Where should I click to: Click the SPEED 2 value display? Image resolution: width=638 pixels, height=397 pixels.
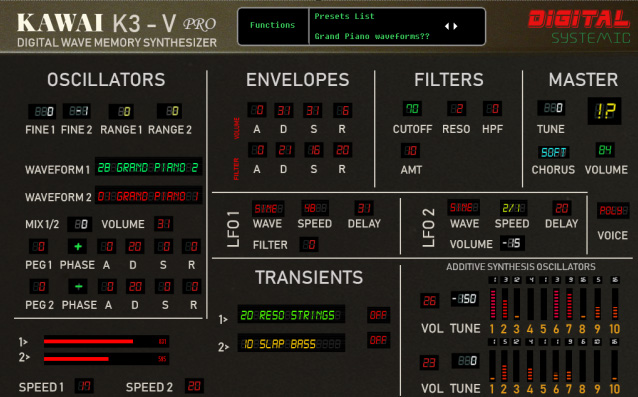coord(194,386)
